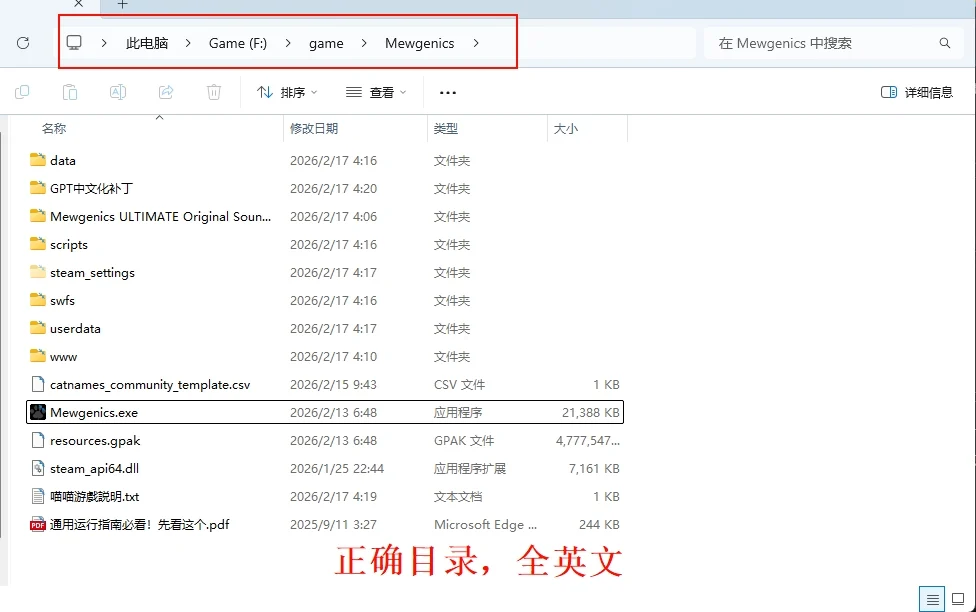Click the delete trash icon
Screen dimensions: 976x612
[214, 92]
